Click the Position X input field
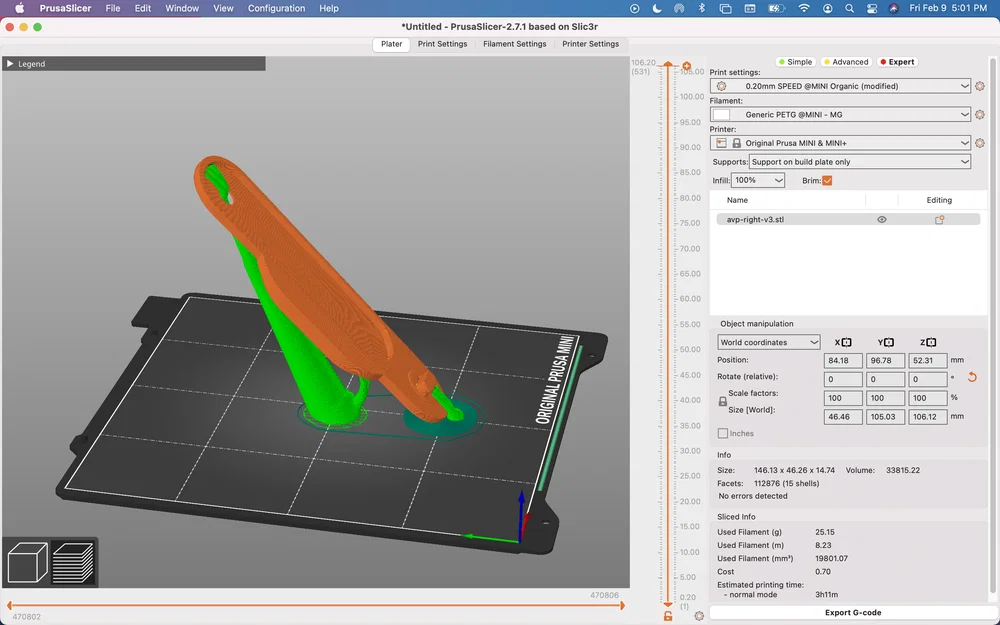The image size is (1000, 625). coord(843,360)
